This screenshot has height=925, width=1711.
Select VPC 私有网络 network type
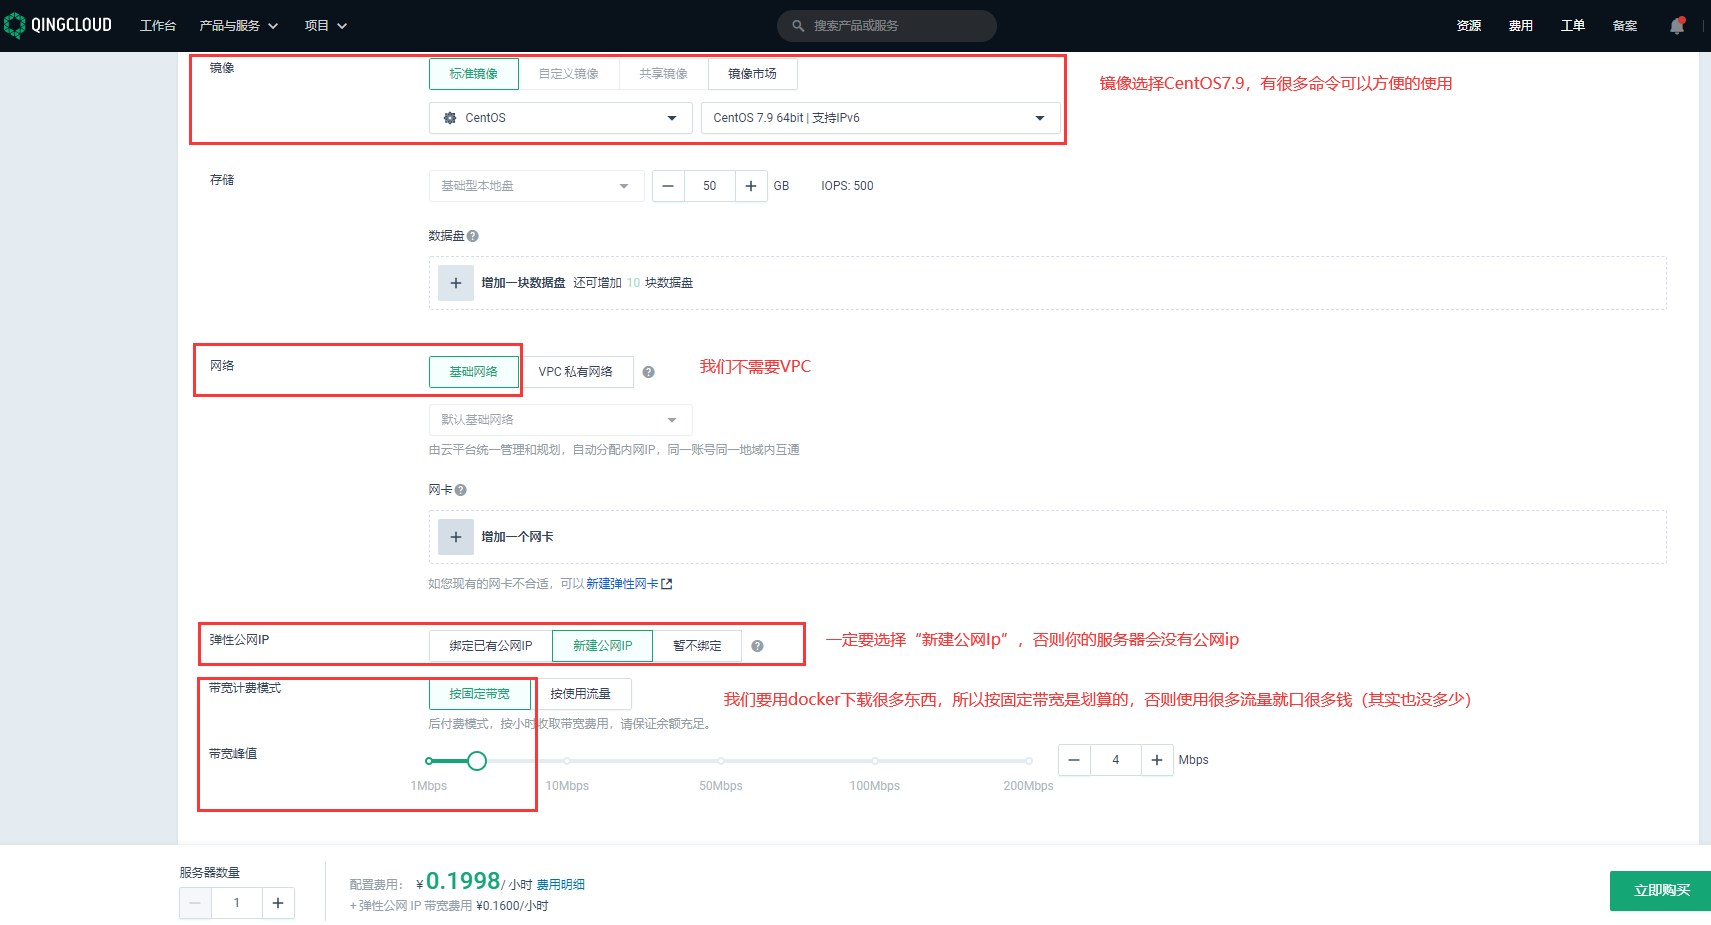(576, 372)
